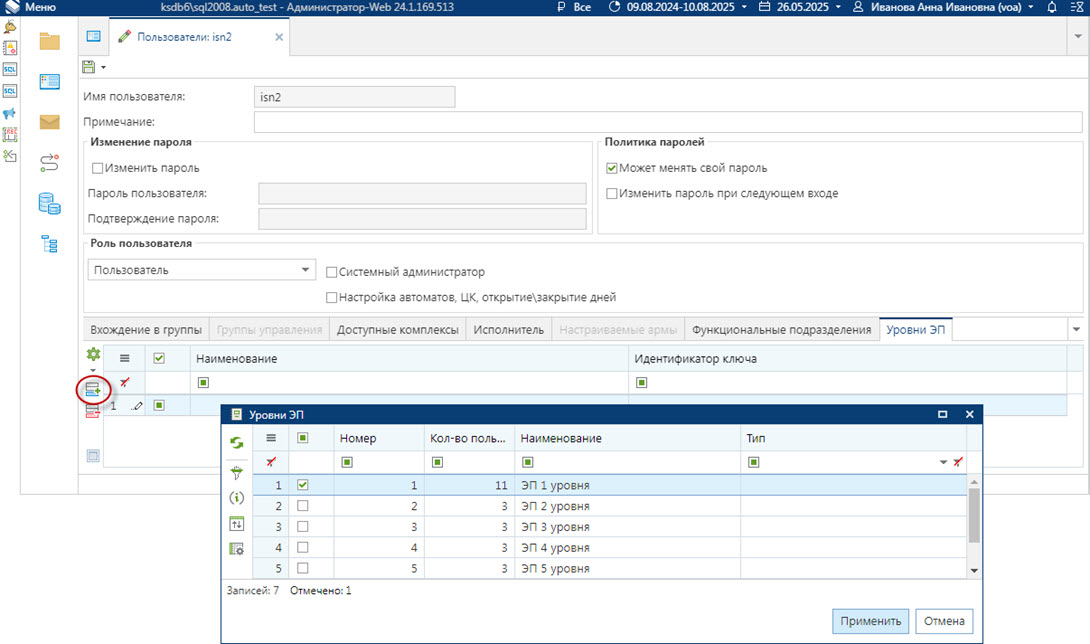Viewport: 1090px width, 644px height.
Task: Expand the arrow under the green gear icon
Action: [93, 371]
